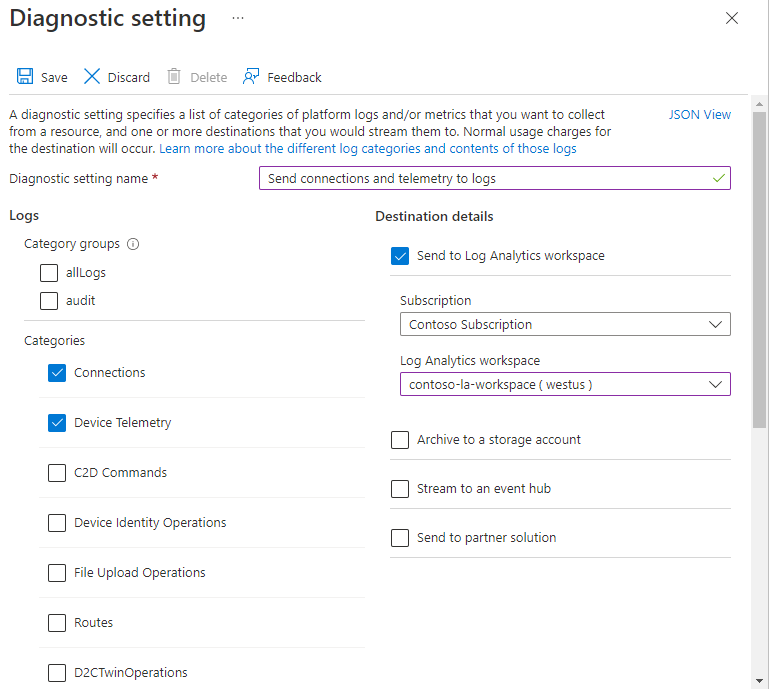Check the Send to partner solution box
This screenshot has width=769, height=689.
(400, 538)
